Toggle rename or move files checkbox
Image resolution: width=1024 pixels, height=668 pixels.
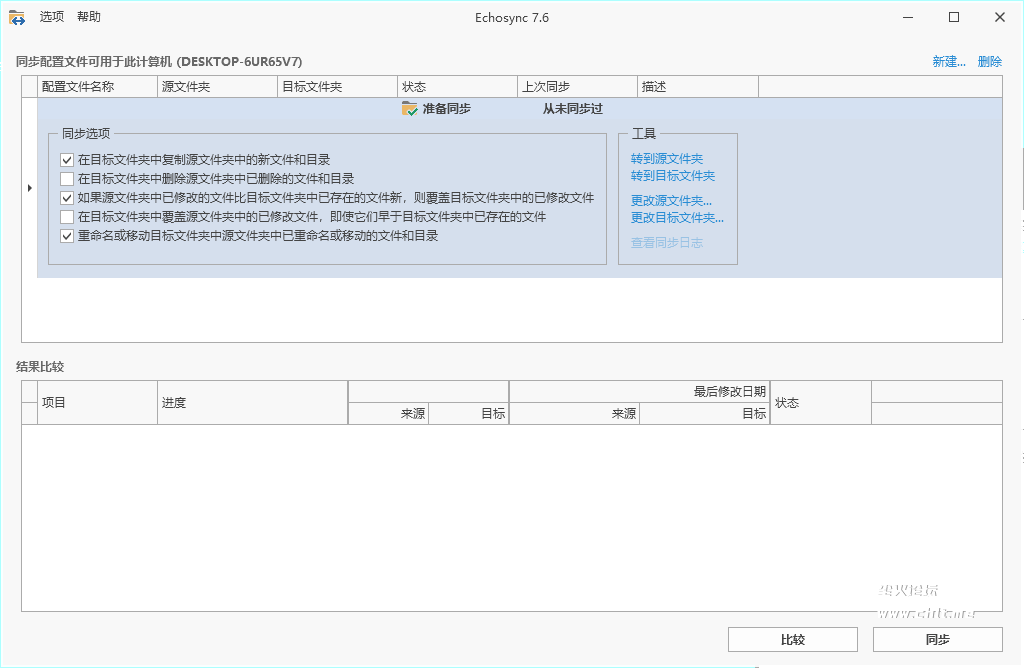pos(67,236)
